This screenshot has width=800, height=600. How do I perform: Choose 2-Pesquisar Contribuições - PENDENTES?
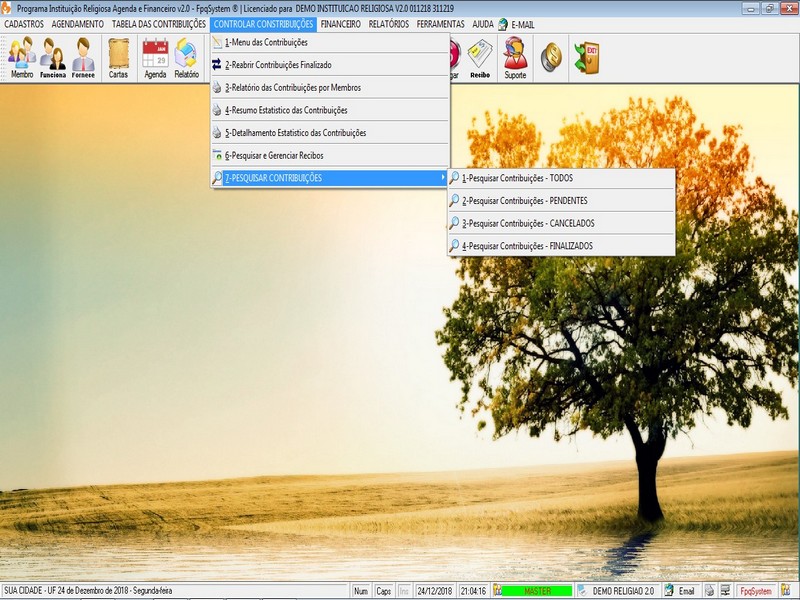pyautogui.click(x=561, y=201)
